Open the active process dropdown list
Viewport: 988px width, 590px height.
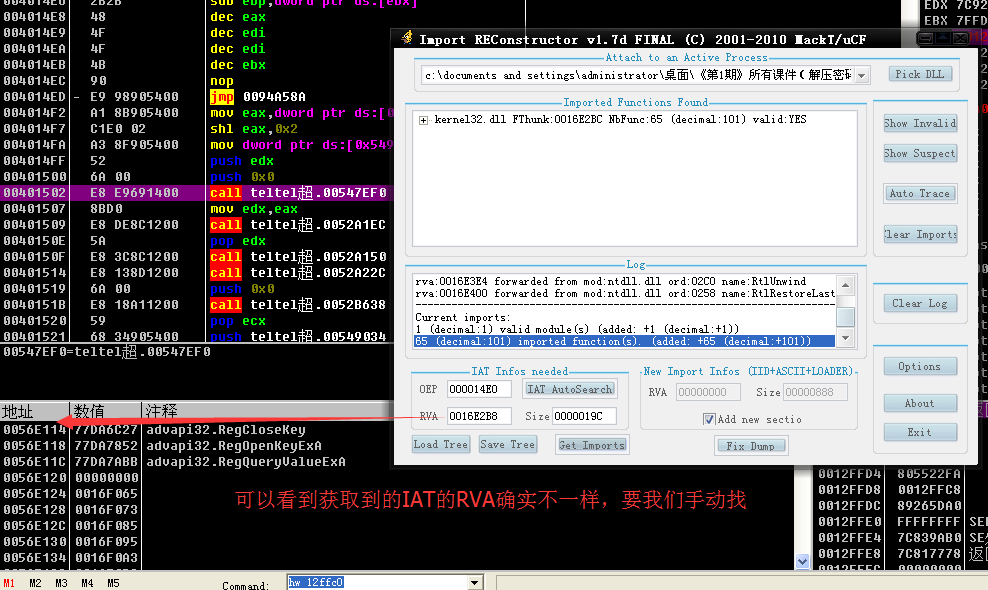(862, 75)
